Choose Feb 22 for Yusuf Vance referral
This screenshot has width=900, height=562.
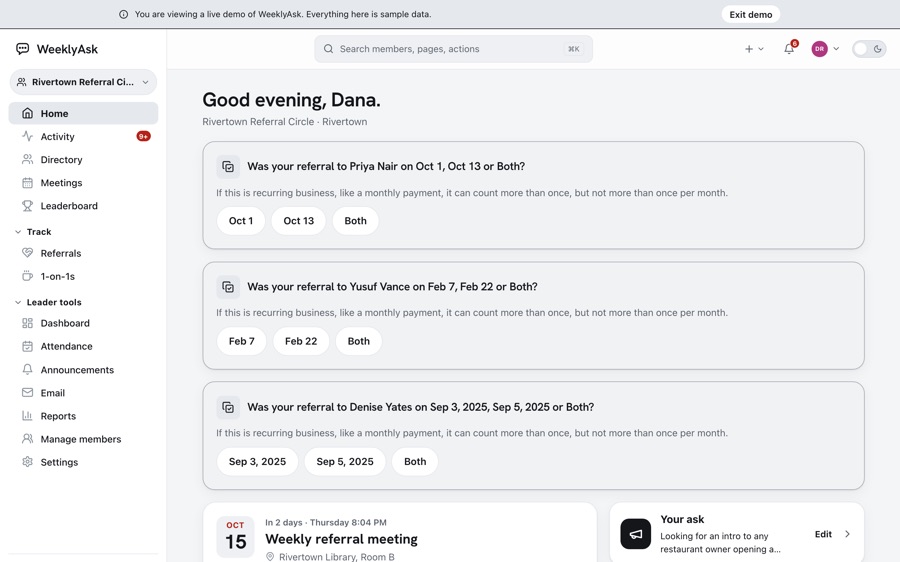click(x=301, y=341)
